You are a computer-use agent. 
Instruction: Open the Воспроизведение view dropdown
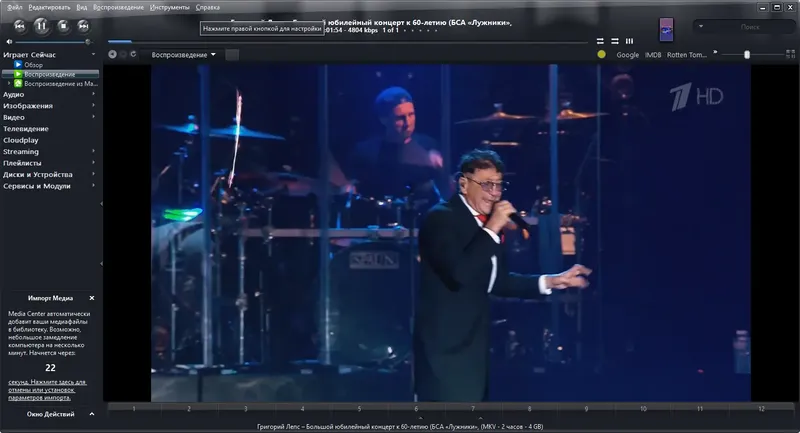tap(183, 55)
